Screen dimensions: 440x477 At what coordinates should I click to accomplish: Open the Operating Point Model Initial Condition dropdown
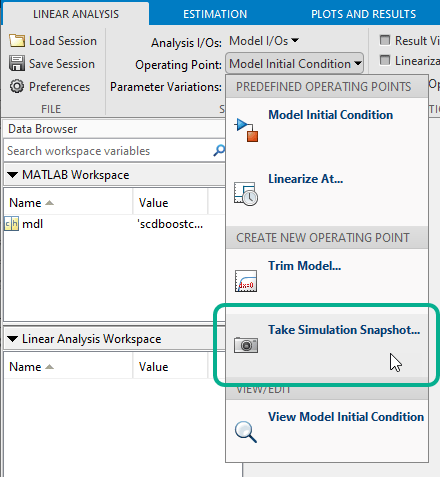coord(295,63)
